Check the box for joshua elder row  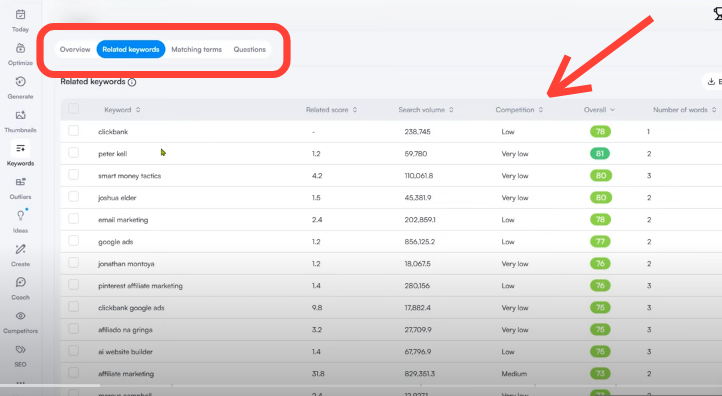73,197
